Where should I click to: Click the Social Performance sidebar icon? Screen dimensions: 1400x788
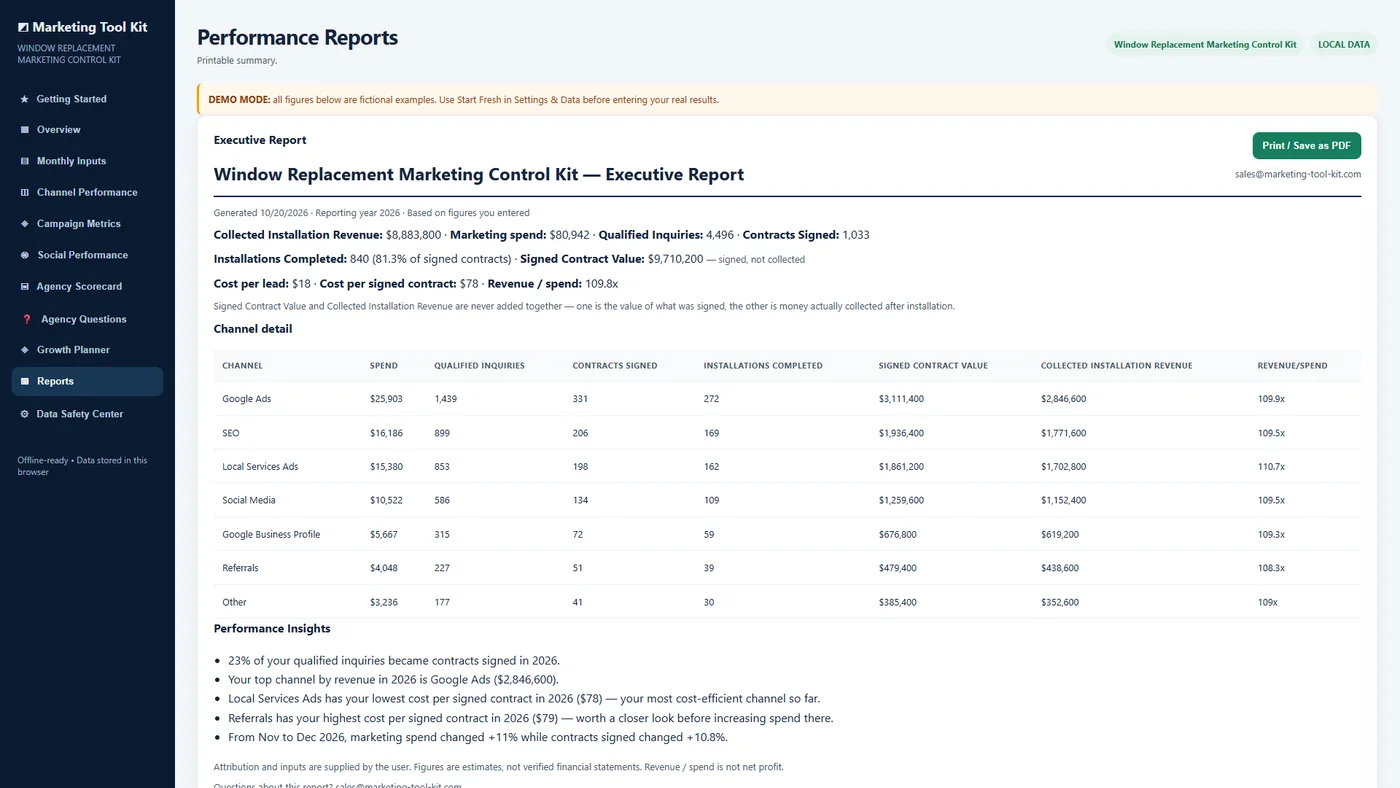(24, 255)
